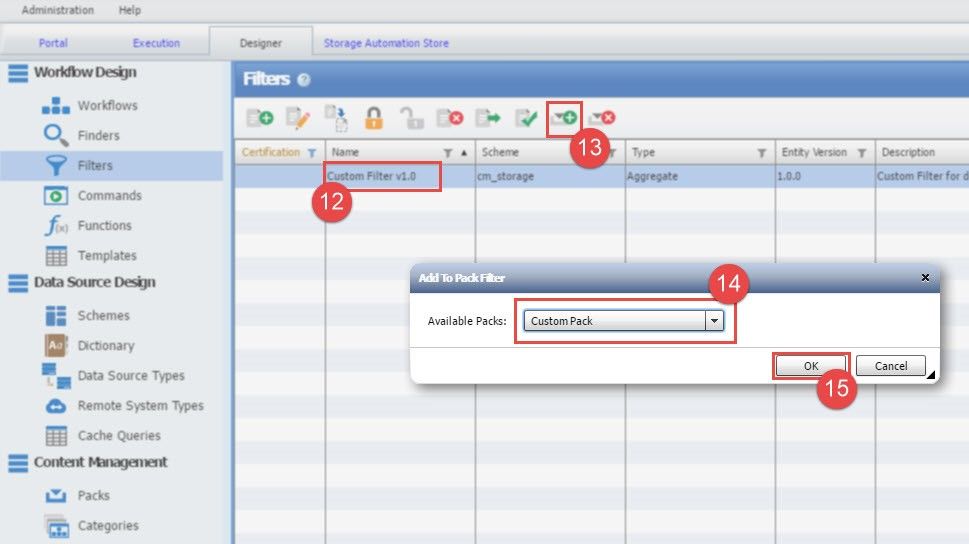The width and height of the screenshot is (969, 544).
Task: Open the Administration menu
Action: [x=57, y=10]
